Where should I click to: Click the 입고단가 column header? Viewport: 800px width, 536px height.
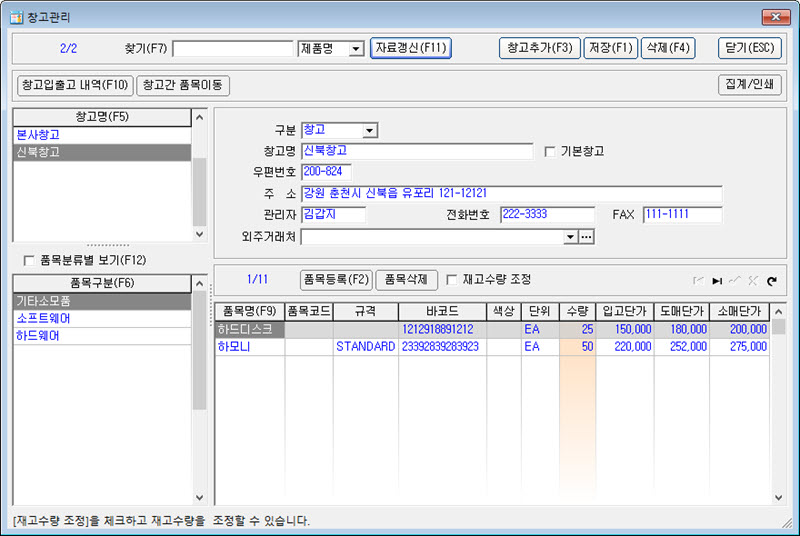[625, 312]
